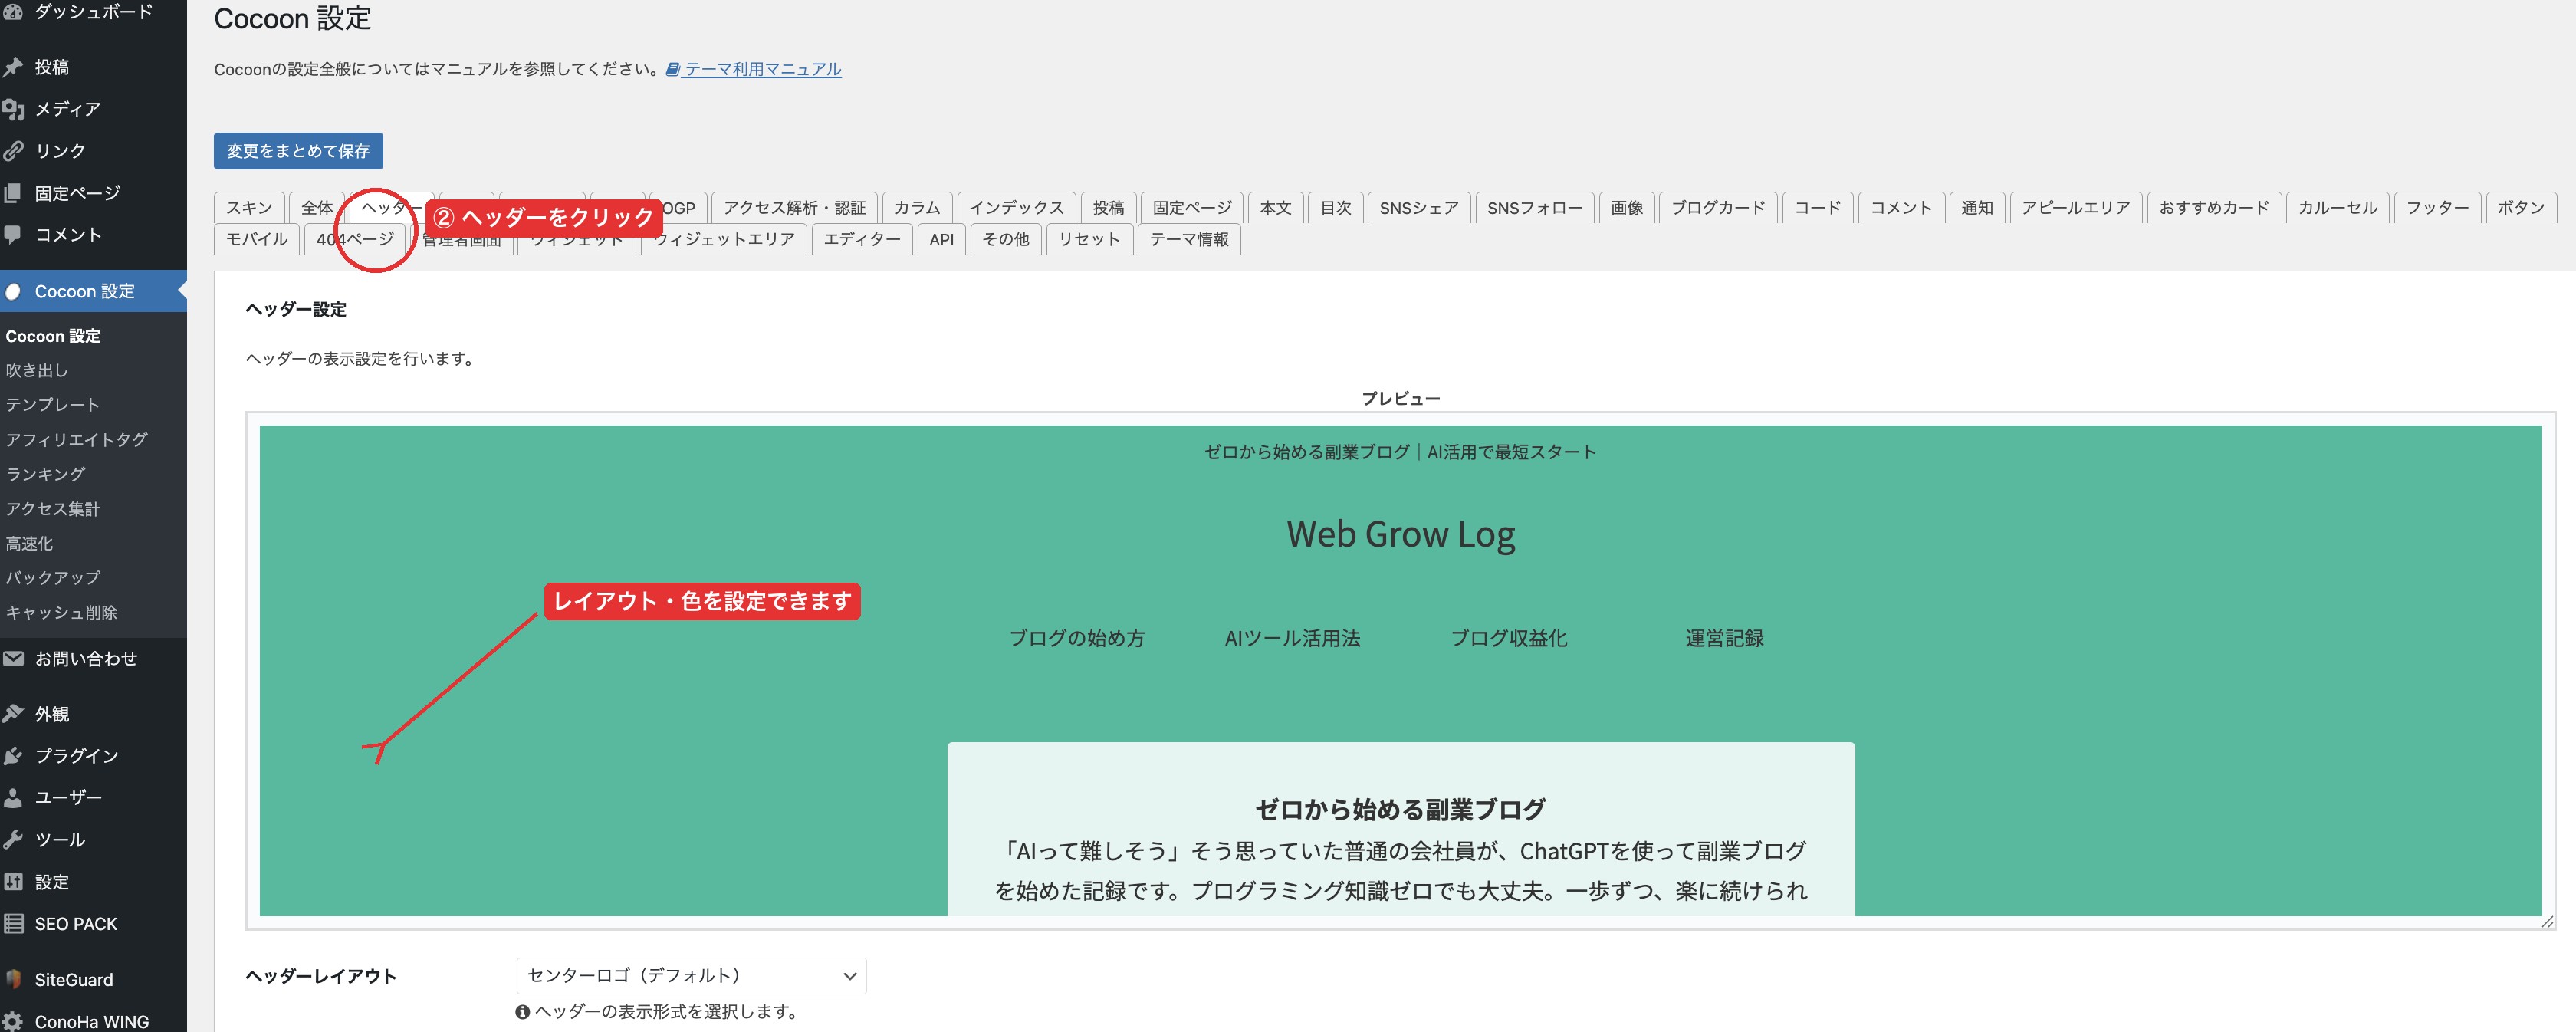Open 高速化 in sidebar submenu

pyautogui.click(x=29, y=544)
